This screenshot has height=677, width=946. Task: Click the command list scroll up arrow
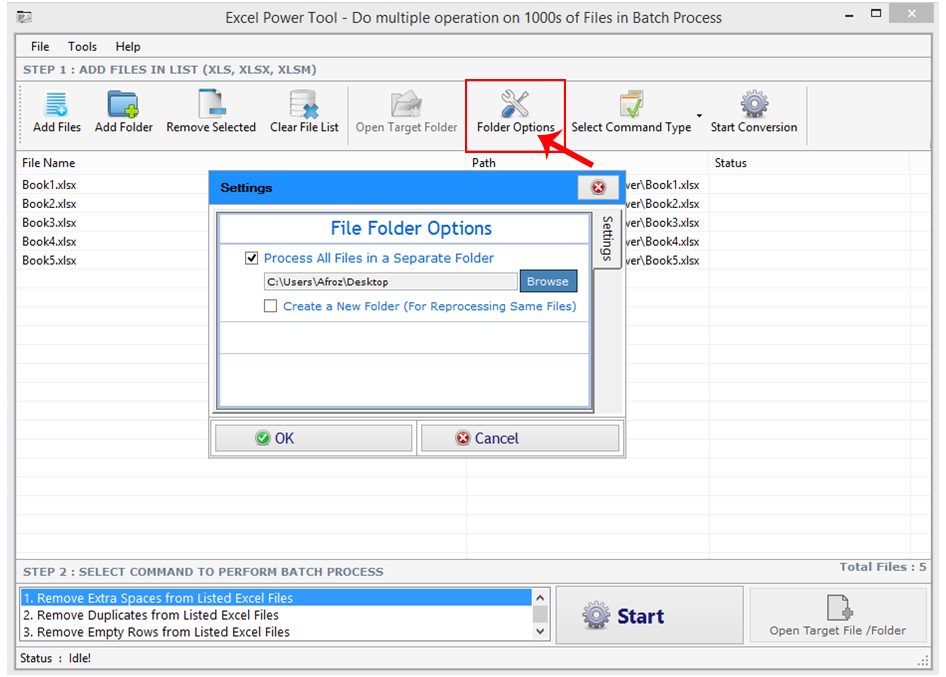[x=541, y=597]
